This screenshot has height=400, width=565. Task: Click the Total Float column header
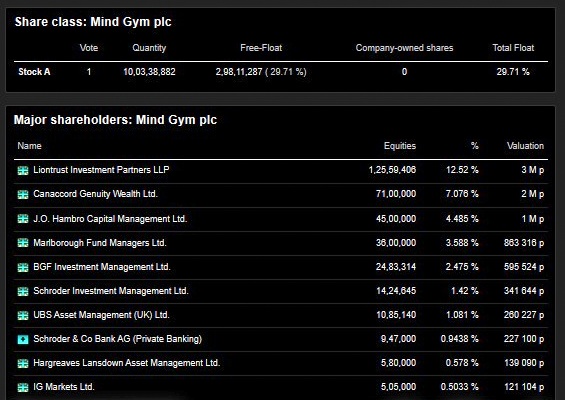[x=513, y=48]
